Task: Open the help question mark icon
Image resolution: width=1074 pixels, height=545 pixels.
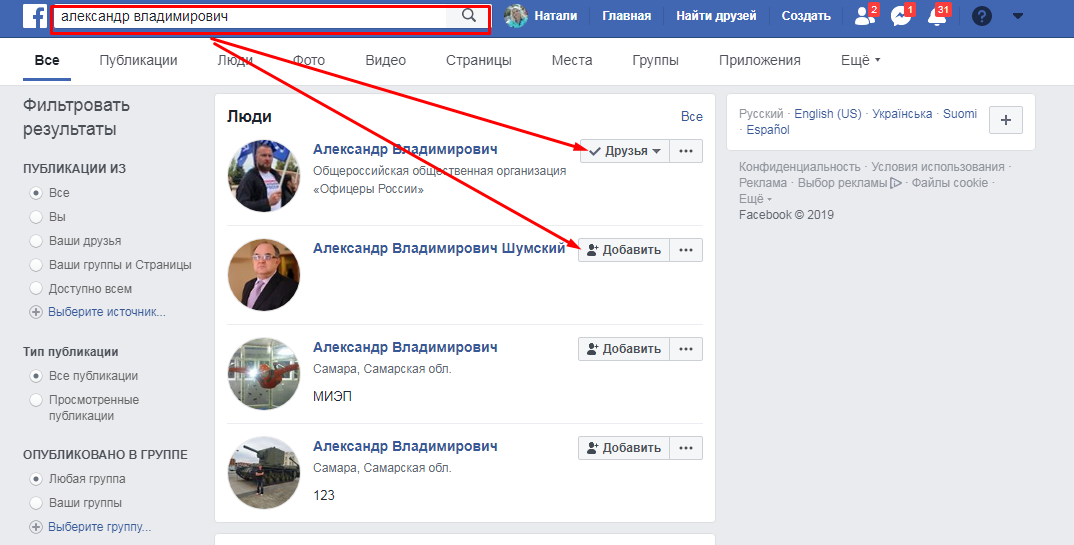Action: pos(982,16)
